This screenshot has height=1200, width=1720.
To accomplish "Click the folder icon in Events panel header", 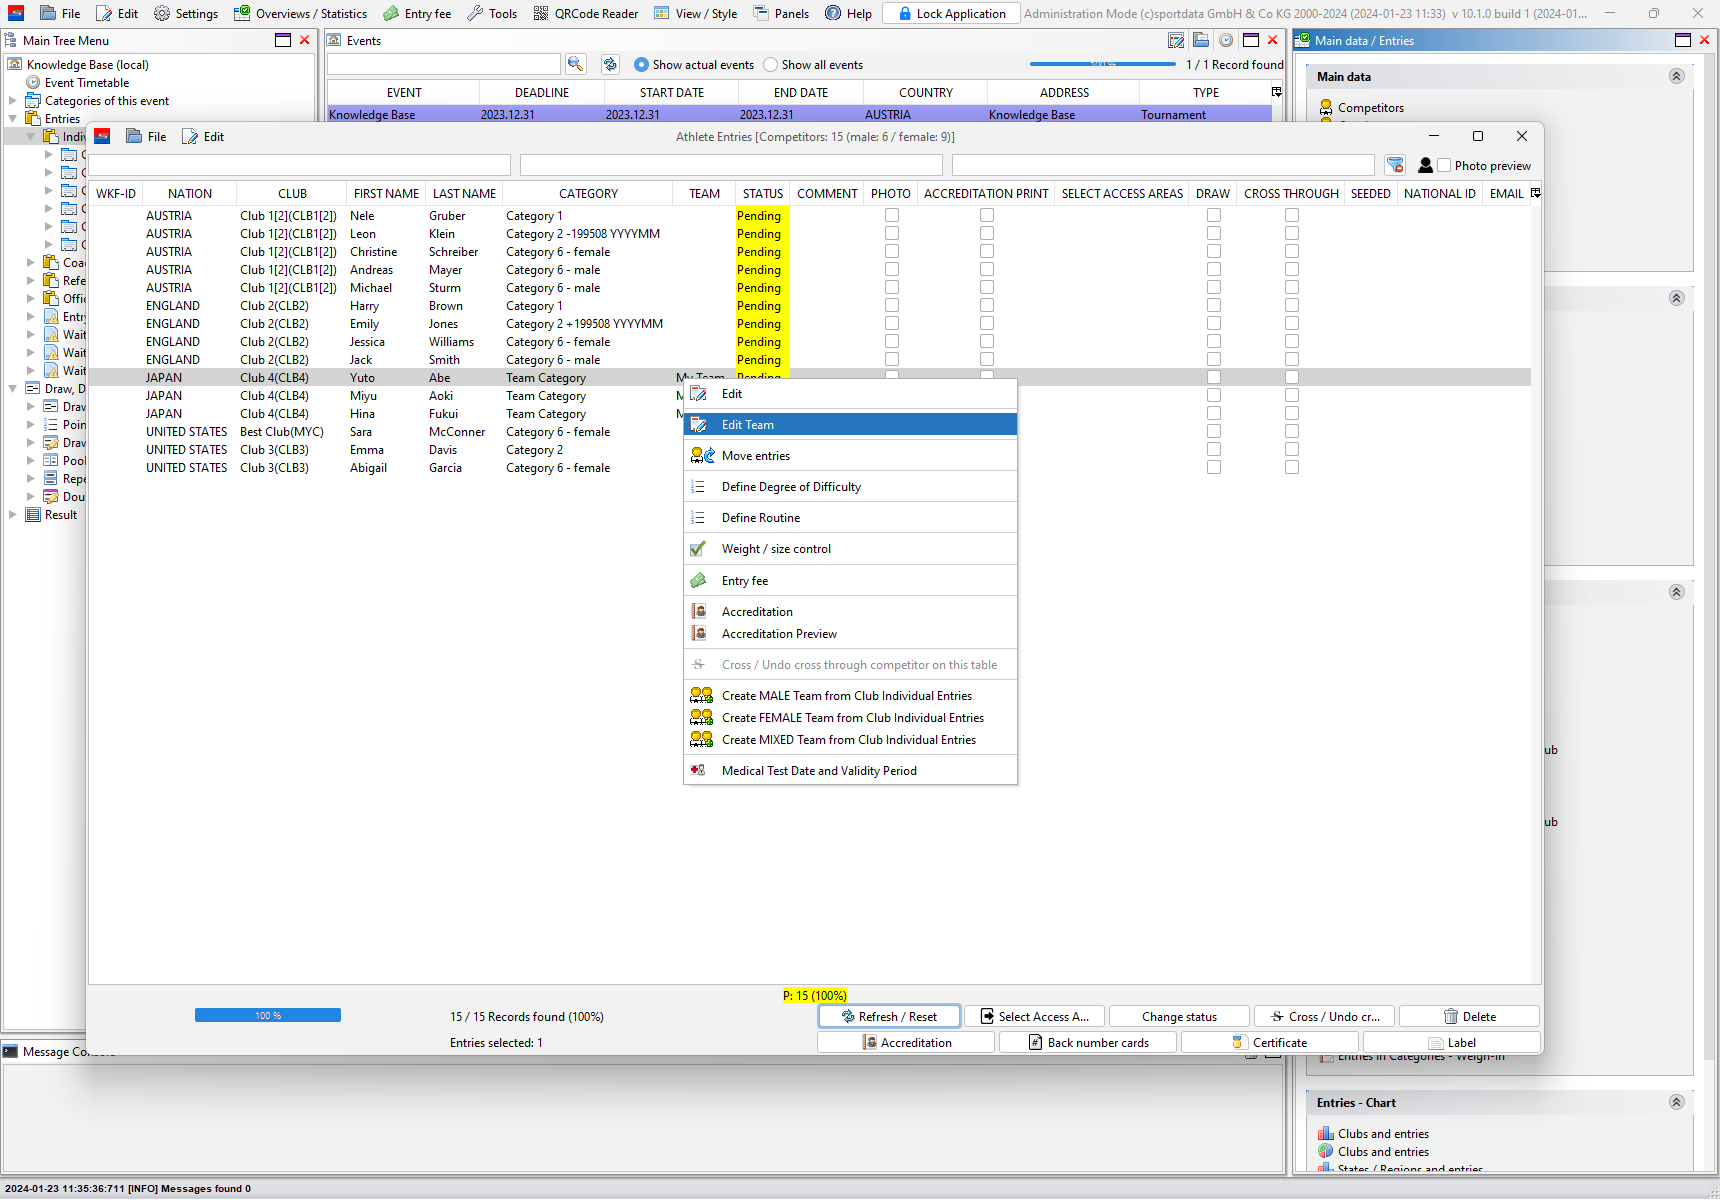I will [1201, 40].
